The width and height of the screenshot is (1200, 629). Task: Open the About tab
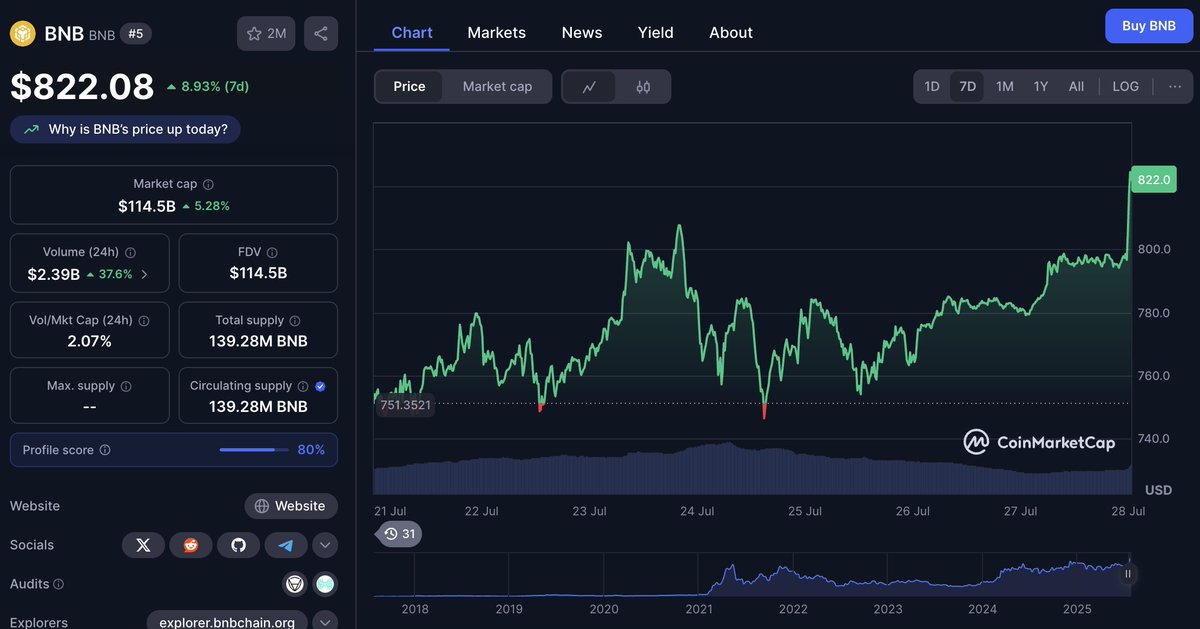[x=731, y=32]
